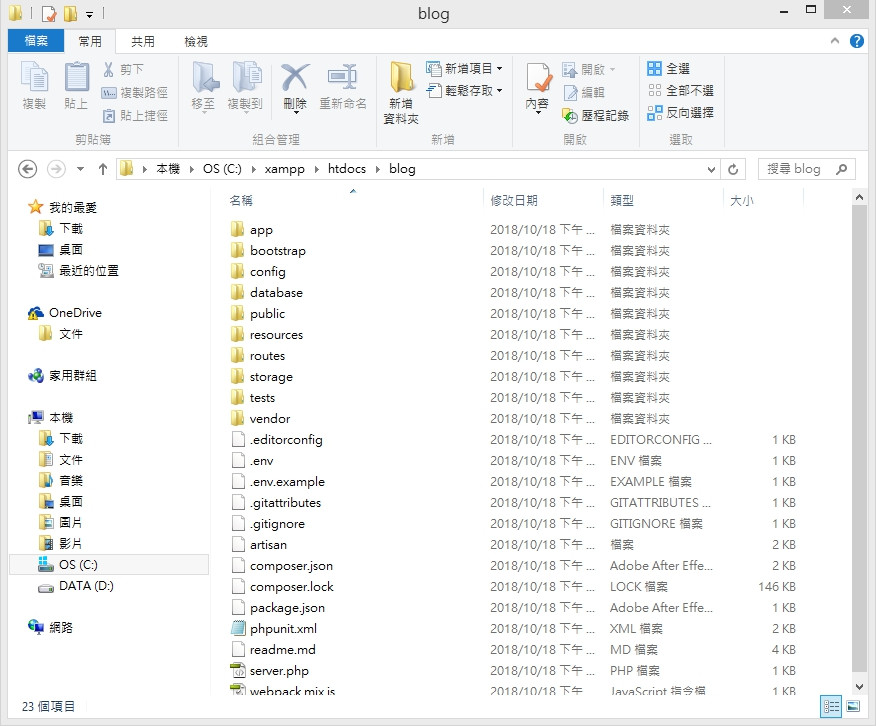
Task: Select the server.php file
Action: 279,671
